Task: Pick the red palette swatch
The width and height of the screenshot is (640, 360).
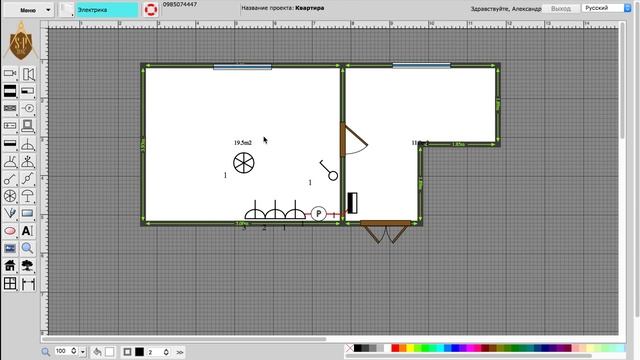Action: pyautogui.click(x=395, y=348)
